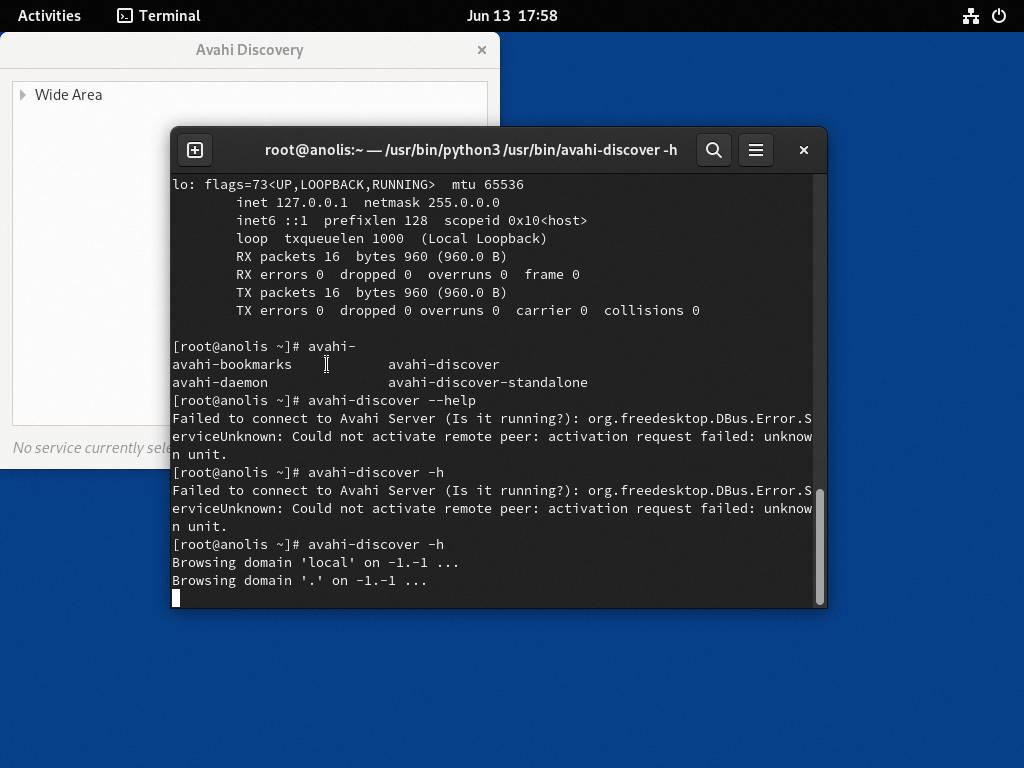Viewport: 1024px width, 768px height.
Task: Open the Activities overview
Action: (49, 16)
